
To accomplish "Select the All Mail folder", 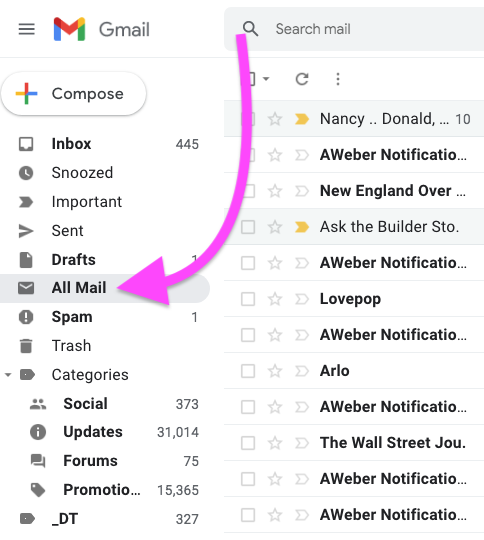I will coord(105,288).
